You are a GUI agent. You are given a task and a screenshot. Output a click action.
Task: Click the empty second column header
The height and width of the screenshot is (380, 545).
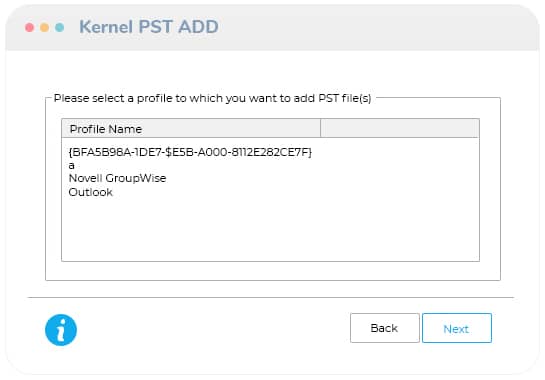pyautogui.click(x=400, y=129)
